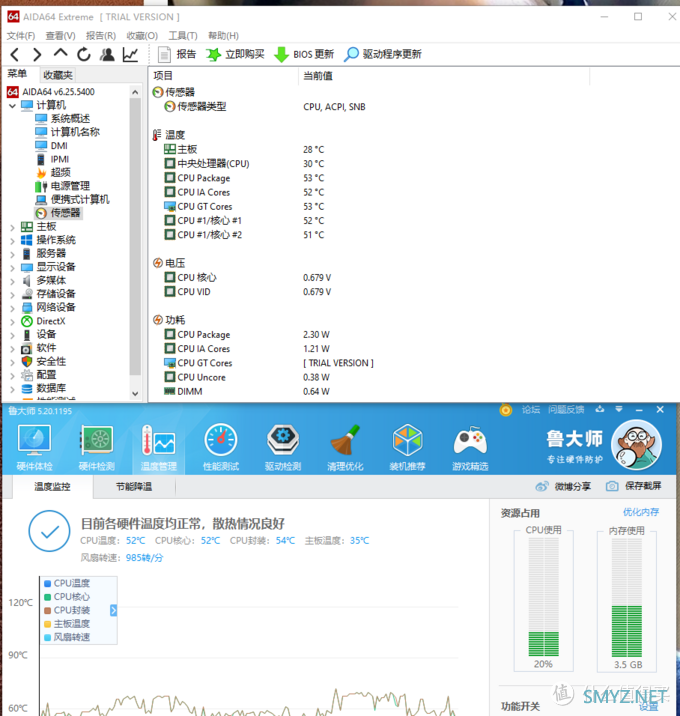Click 保存截屏 save screenshot button
This screenshot has height=716, width=680.
click(x=633, y=486)
